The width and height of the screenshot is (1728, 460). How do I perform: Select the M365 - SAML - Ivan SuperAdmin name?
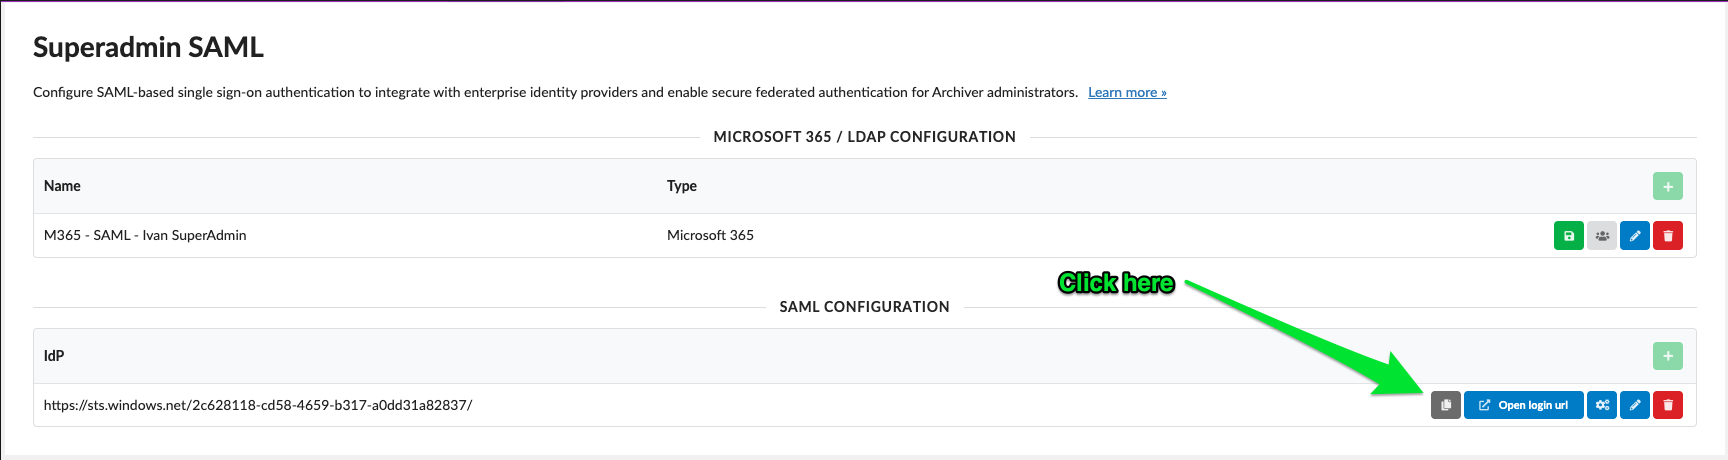pos(145,235)
